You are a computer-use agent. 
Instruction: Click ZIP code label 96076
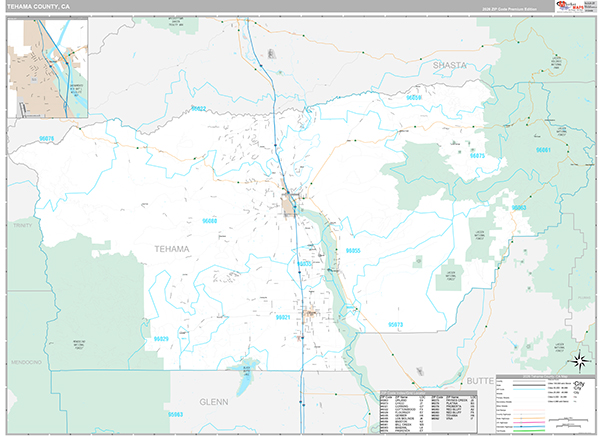point(46,139)
